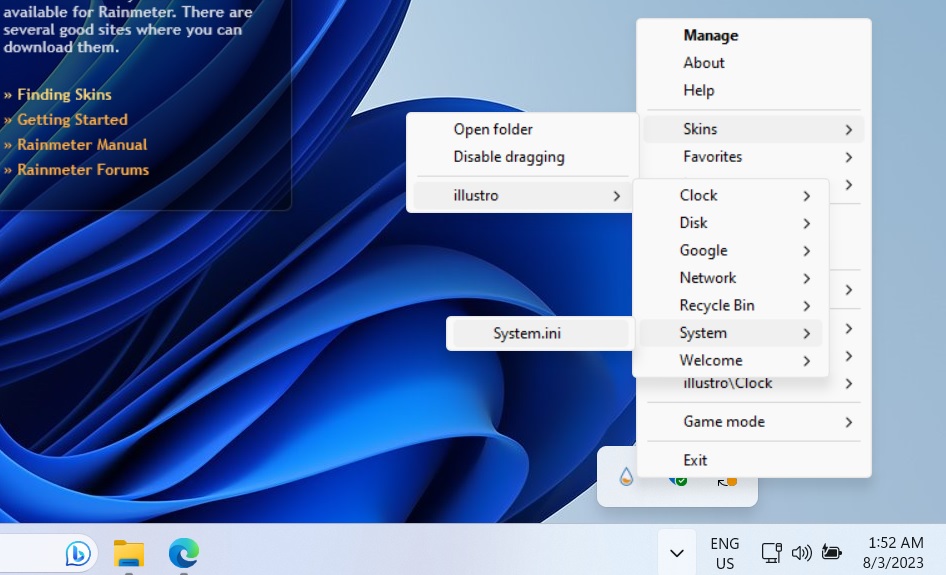The width and height of the screenshot is (946, 575).
Task: Choose Exit to quit Rainmeter
Action: click(754, 460)
